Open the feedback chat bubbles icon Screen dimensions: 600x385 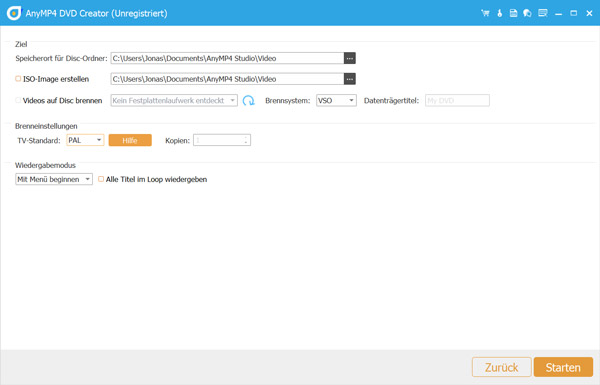(527, 13)
